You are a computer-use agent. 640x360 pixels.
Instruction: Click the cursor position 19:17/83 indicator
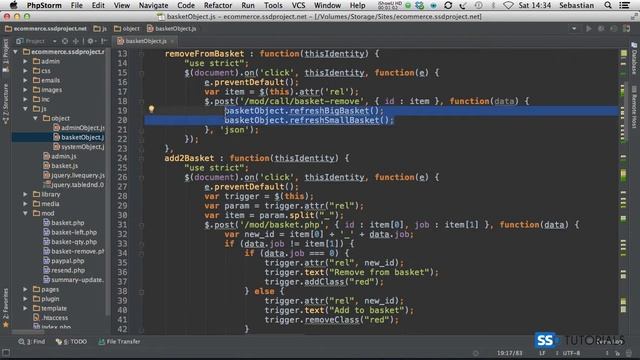[509, 353]
